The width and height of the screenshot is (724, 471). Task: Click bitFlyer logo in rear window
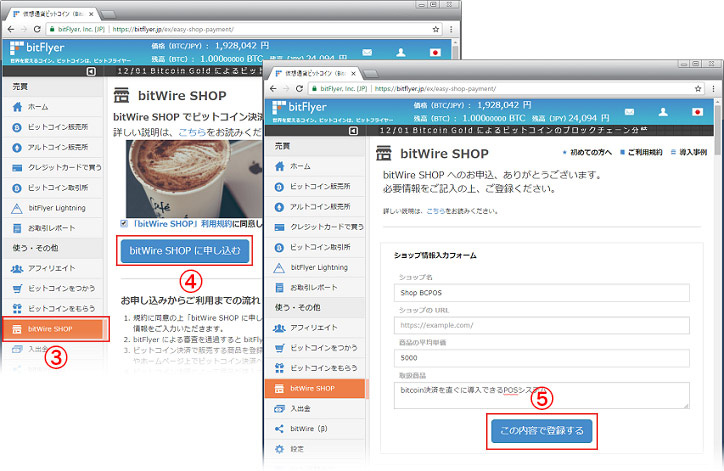(37, 48)
